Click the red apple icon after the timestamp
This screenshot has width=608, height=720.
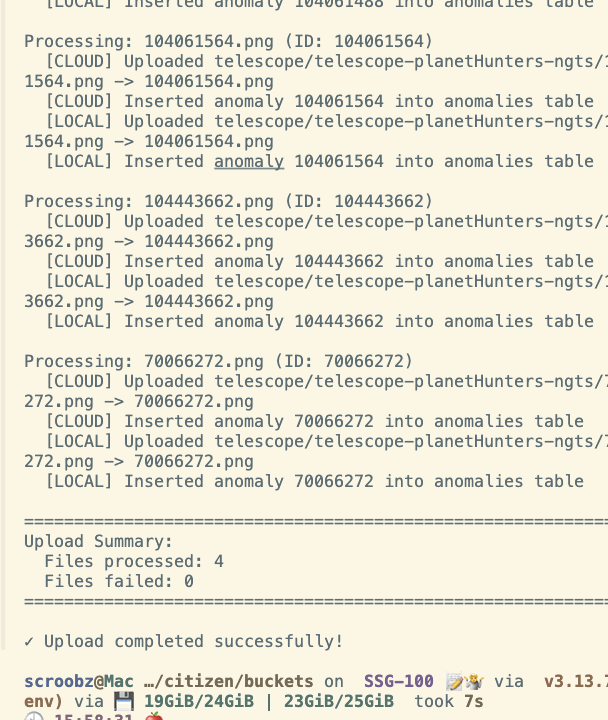pos(154,718)
